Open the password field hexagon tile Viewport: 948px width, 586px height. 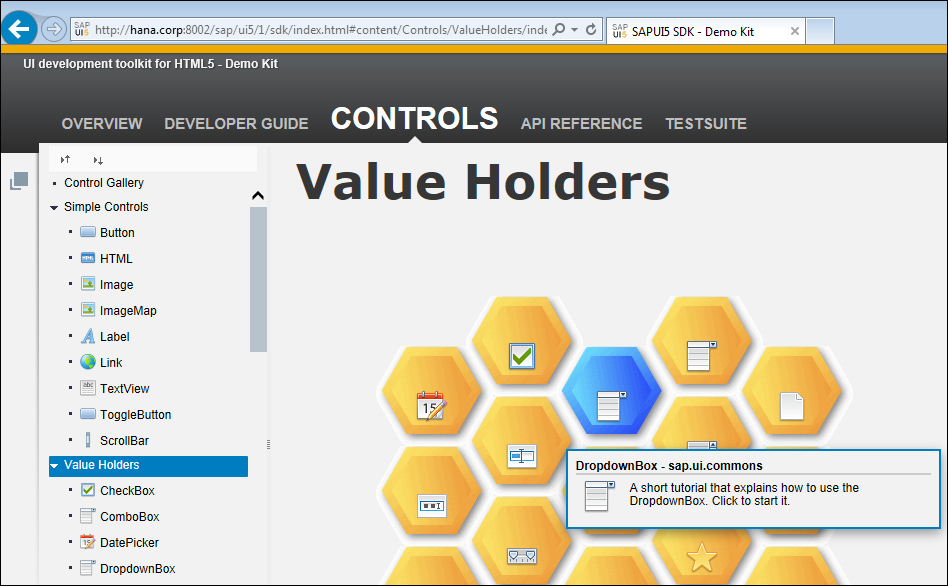coord(431,490)
